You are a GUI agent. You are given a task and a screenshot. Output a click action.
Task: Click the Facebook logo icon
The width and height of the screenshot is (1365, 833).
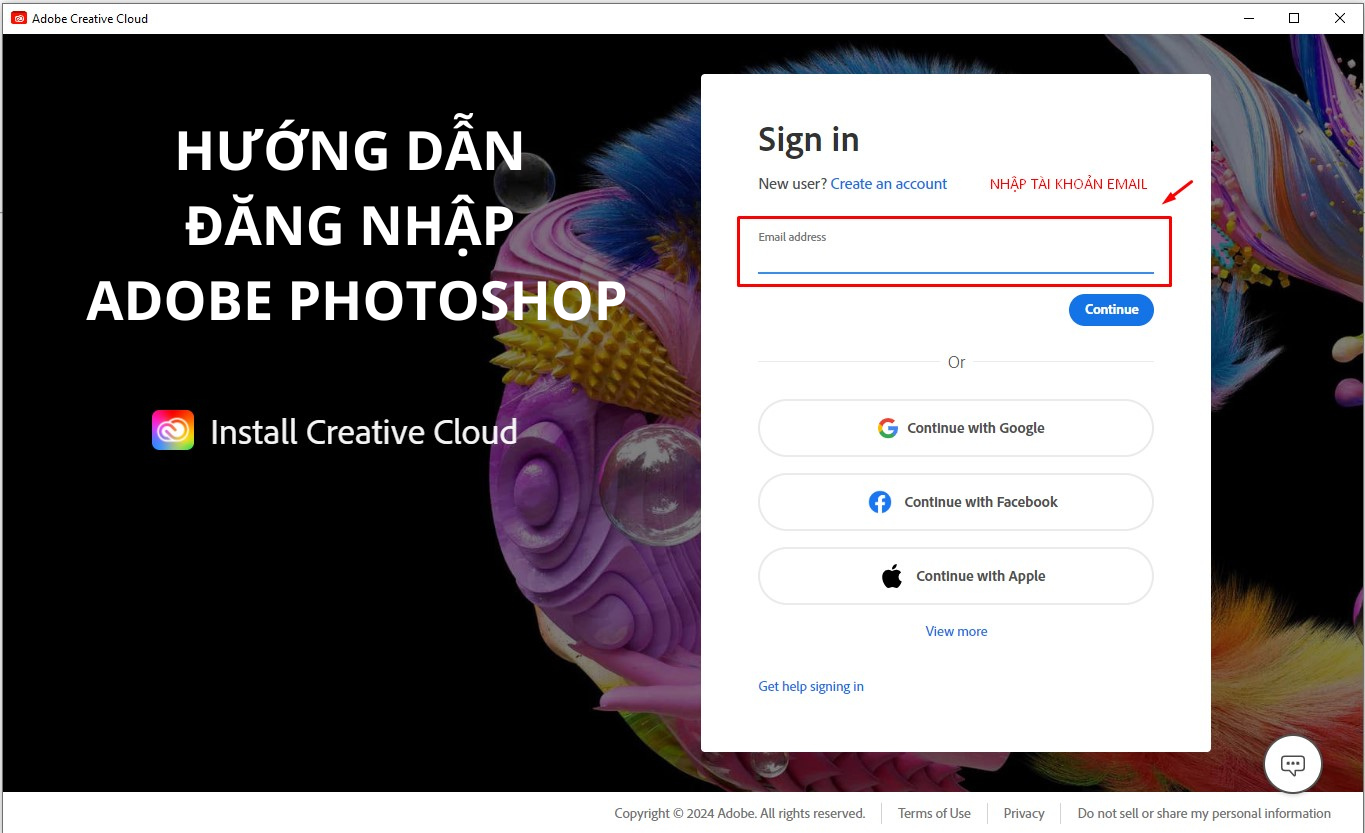coord(880,502)
